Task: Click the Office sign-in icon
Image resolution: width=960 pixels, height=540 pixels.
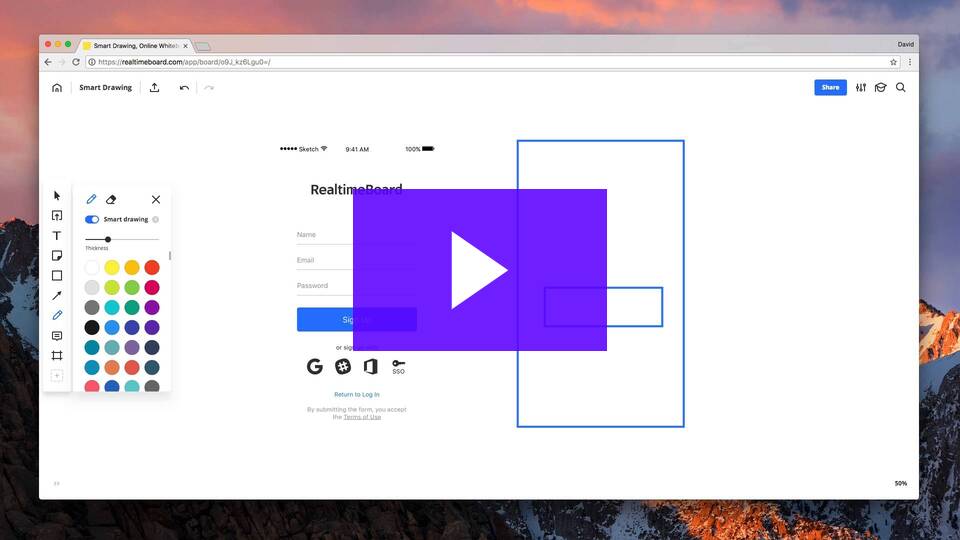Action: click(x=370, y=366)
